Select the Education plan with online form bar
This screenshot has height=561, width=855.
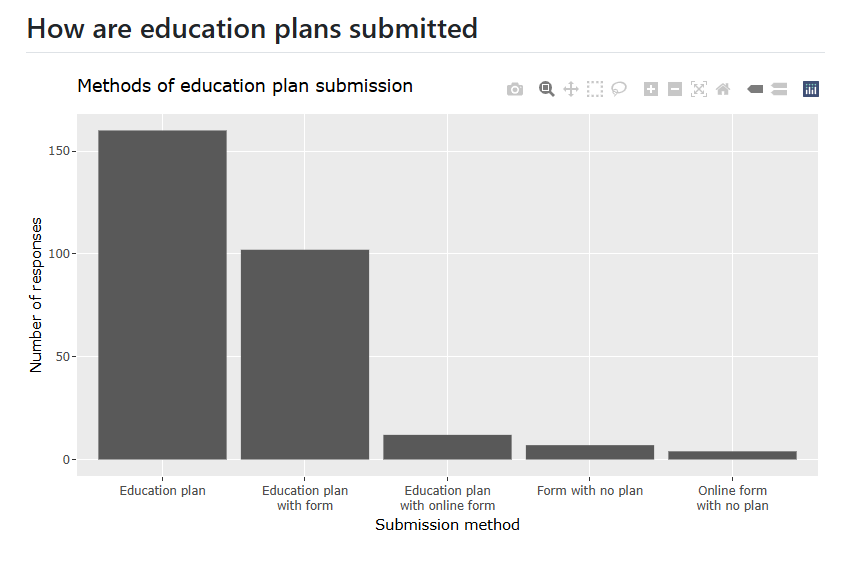click(447, 447)
